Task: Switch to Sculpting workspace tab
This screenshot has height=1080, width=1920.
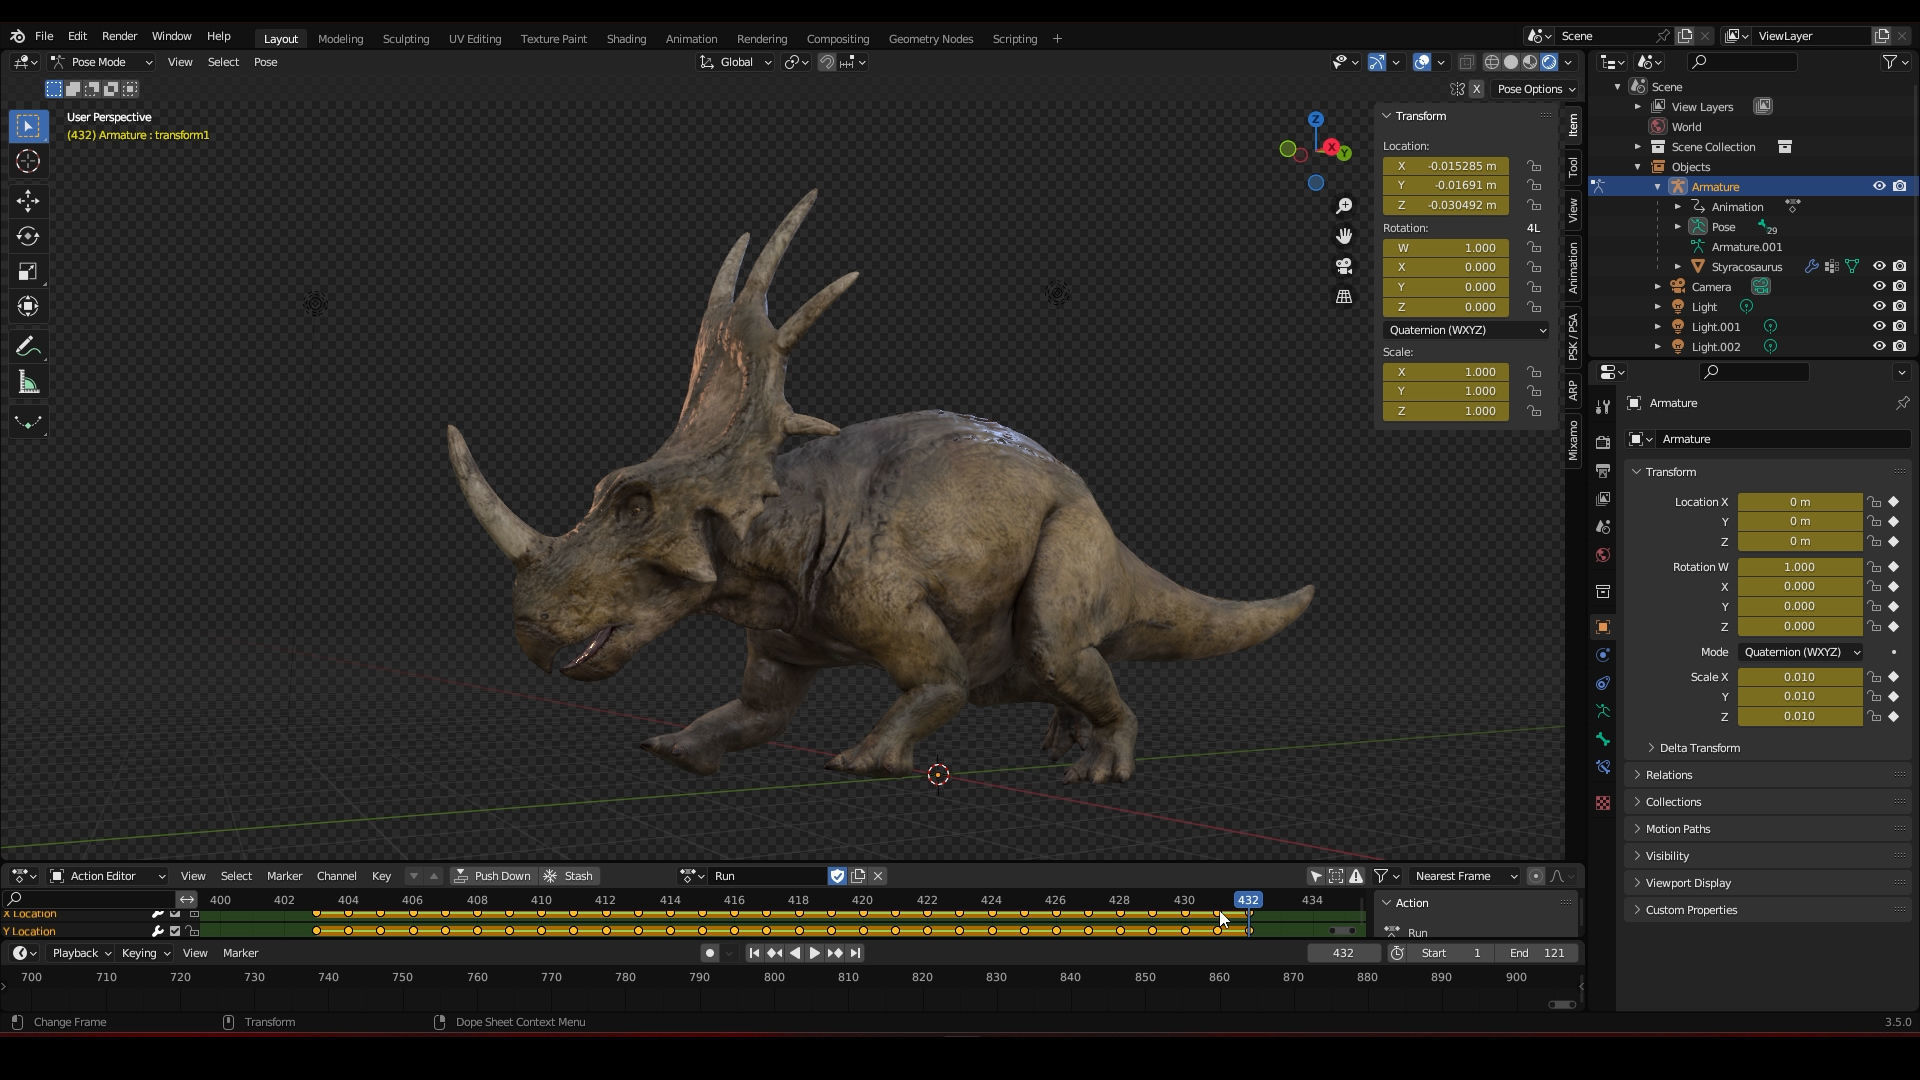Action: click(405, 39)
